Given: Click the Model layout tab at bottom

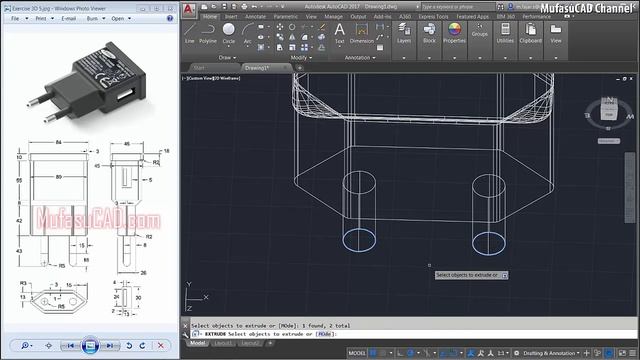Looking at the screenshot, I should point(198,343).
